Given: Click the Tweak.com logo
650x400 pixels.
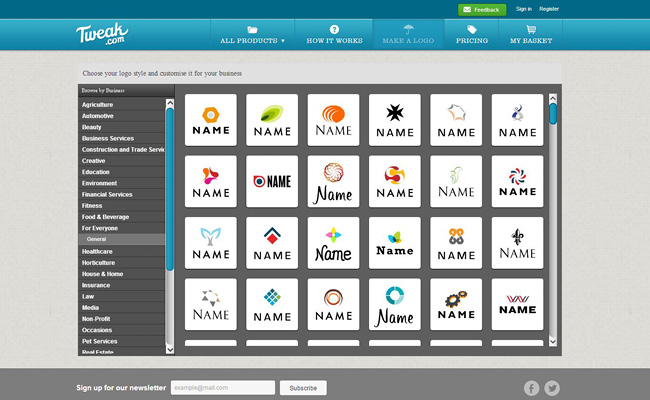Looking at the screenshot, I should pyautogui.click(x=102, y=34).
